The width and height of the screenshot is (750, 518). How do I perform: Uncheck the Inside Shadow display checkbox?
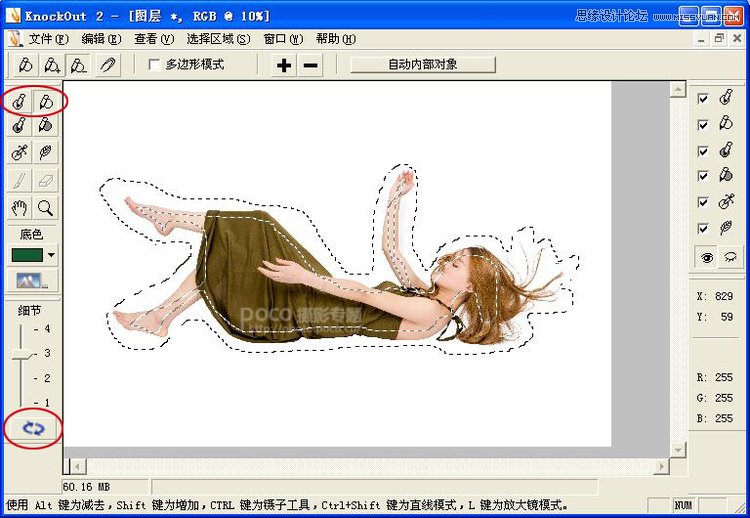click(x=703, y=151)
